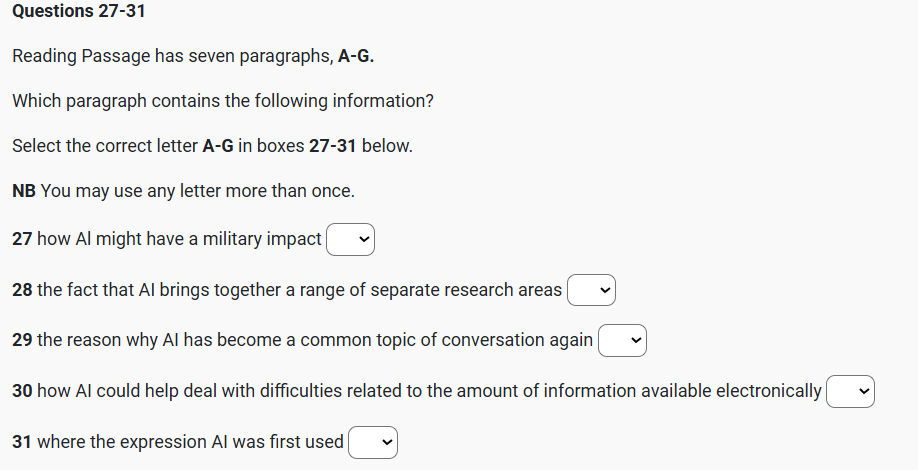Click "Which paragraph contains the following information?"
The image size is (918, 470).
pyautogui.click(x=222, y=101)
